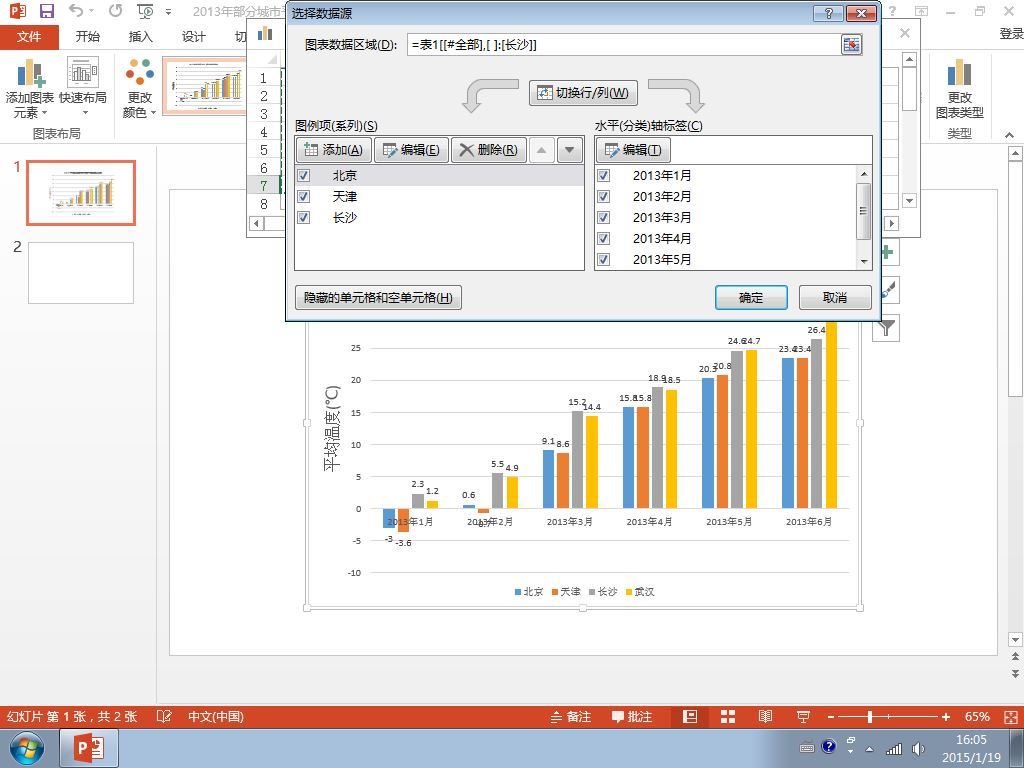This screenshot has width=1024, height=768.
Task: Uncheck the 北京 series checkbox
Action: pyautogui.click(x=304, y=176)
